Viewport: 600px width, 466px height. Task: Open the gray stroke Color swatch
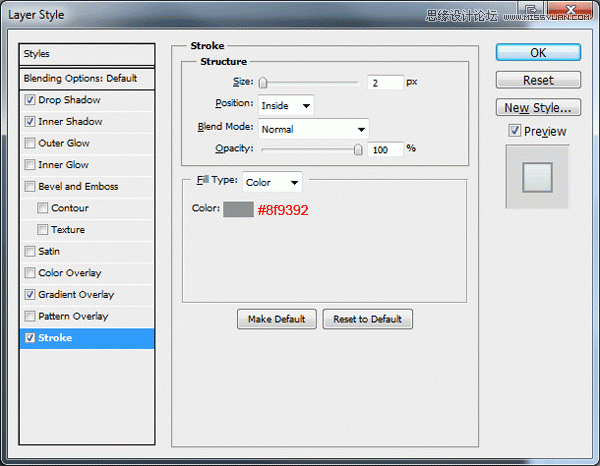tap(238, 210)
